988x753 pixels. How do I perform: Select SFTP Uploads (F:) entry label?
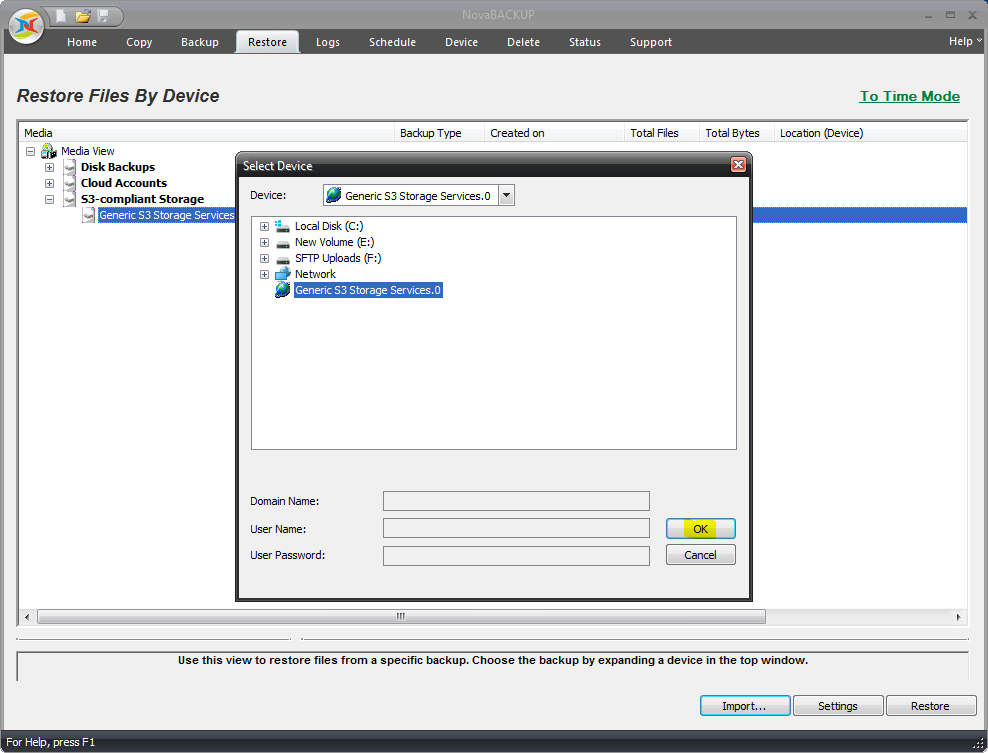[x=338, y=258]
